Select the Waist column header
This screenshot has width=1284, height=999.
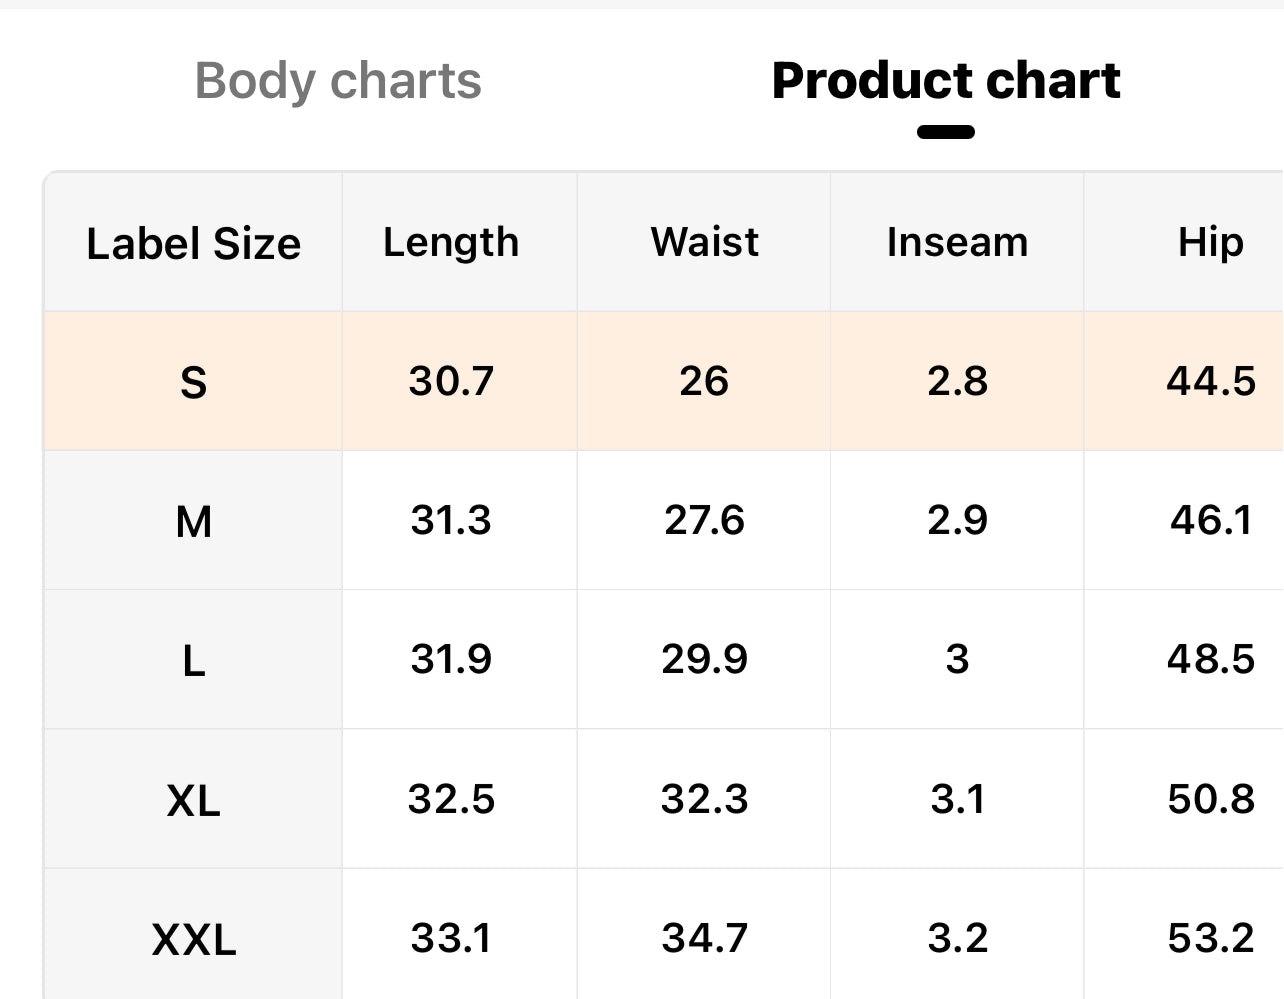click(704, 242)
